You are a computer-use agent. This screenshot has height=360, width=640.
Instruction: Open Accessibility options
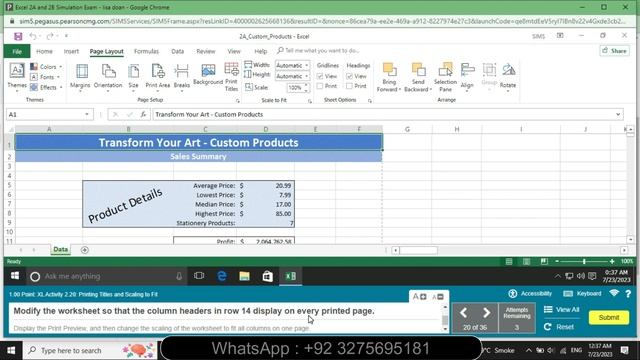pyautogui.click(x=530, y=293)
